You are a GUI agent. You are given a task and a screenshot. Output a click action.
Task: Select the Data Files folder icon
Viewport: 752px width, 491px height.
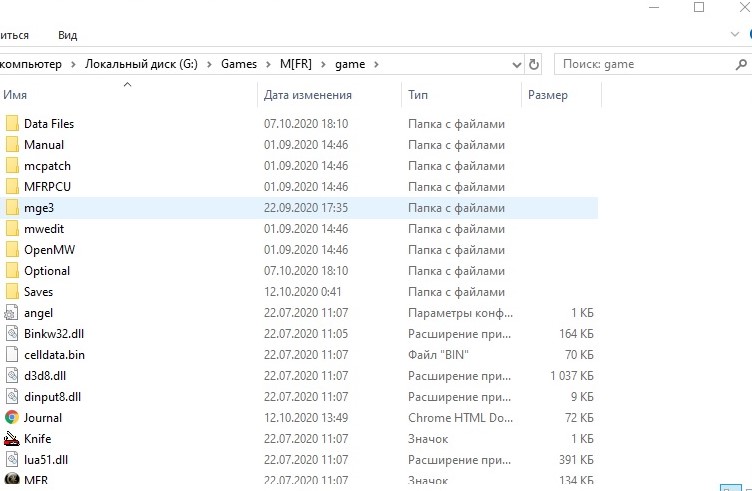click(x=12, y=124)
